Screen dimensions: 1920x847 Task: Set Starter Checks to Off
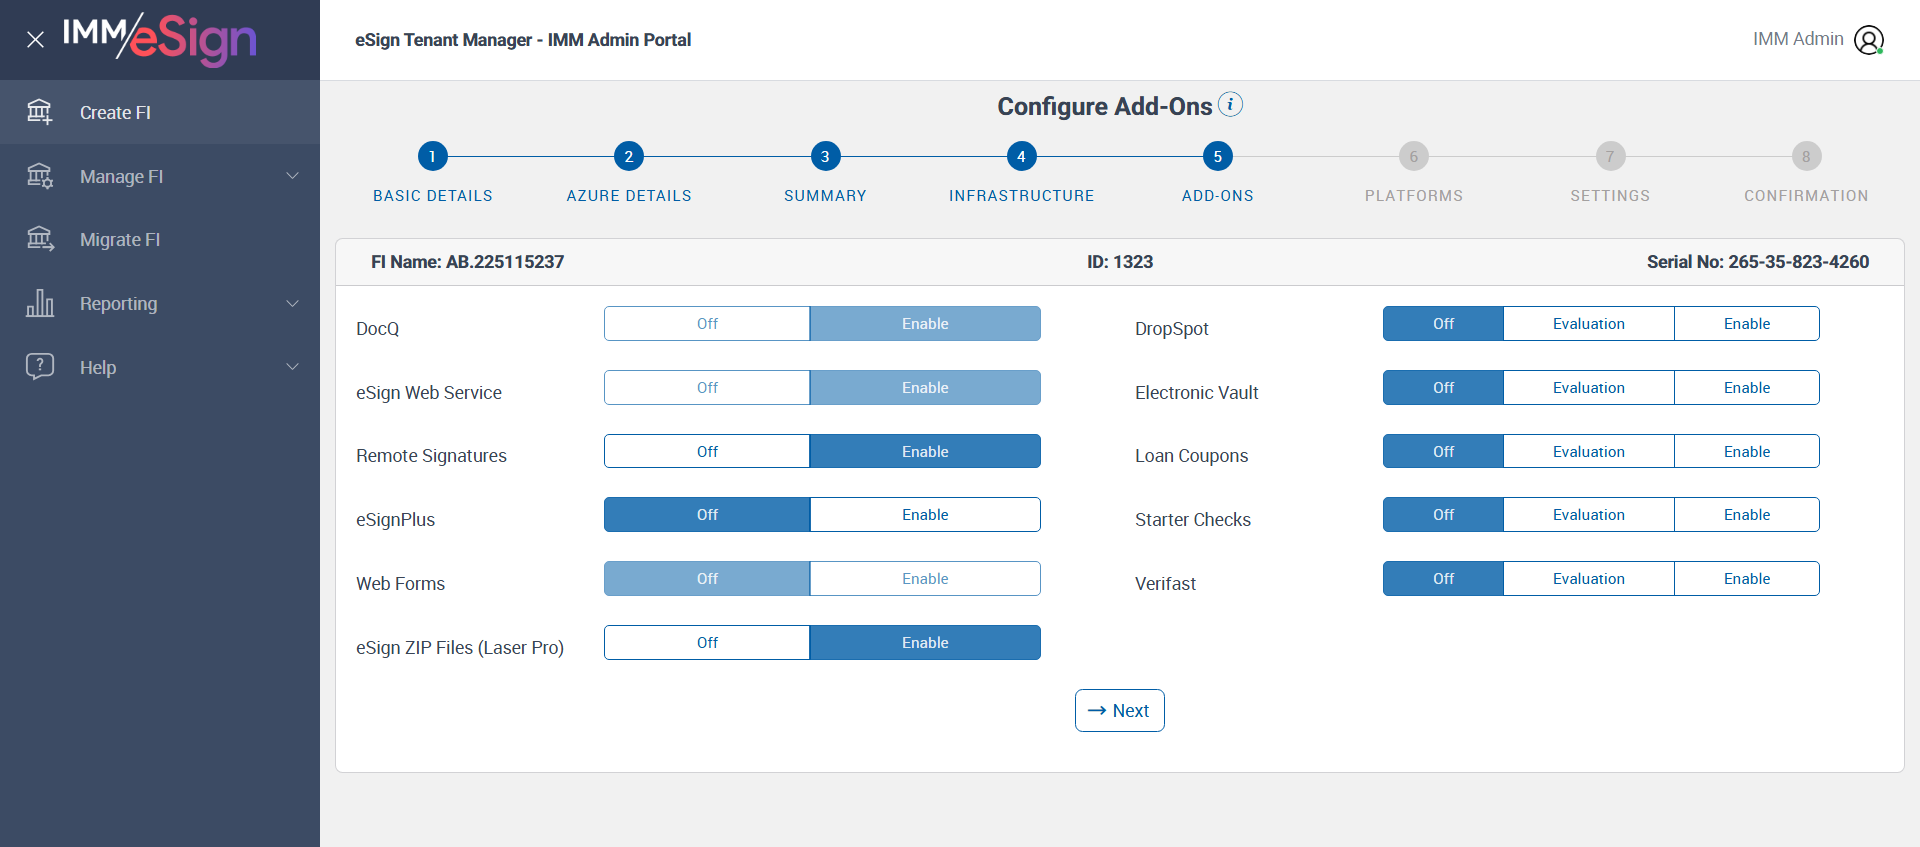coord(1443,515)
